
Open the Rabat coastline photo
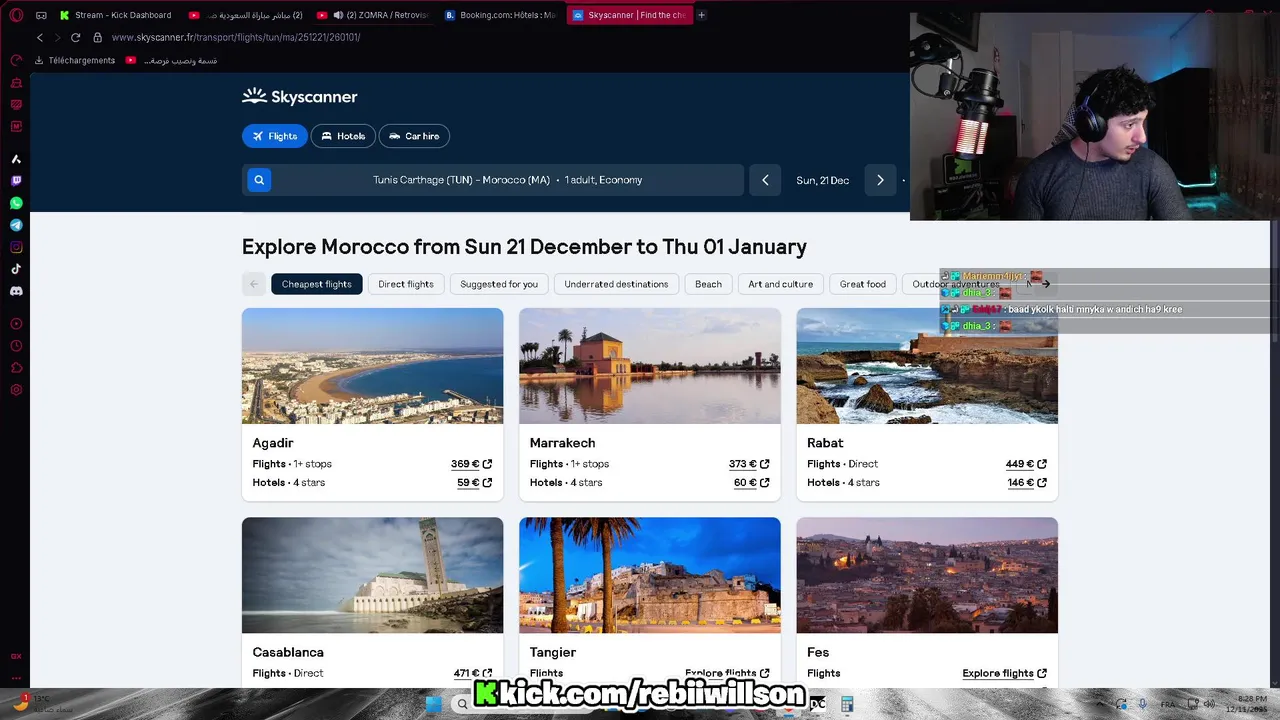point(927,366)
